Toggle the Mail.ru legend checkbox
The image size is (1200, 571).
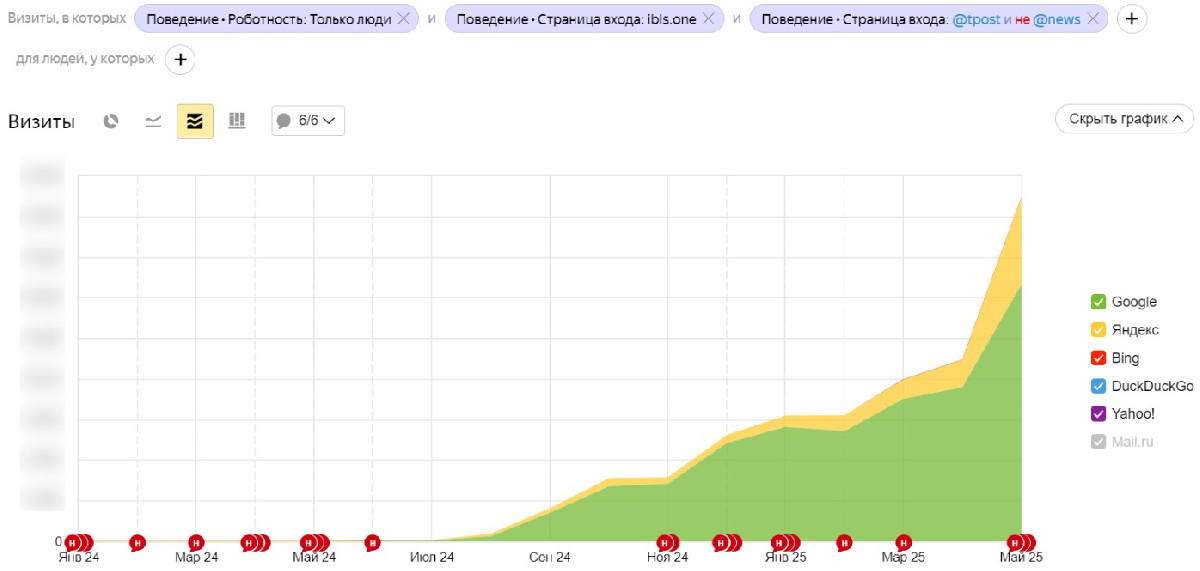1098,442
